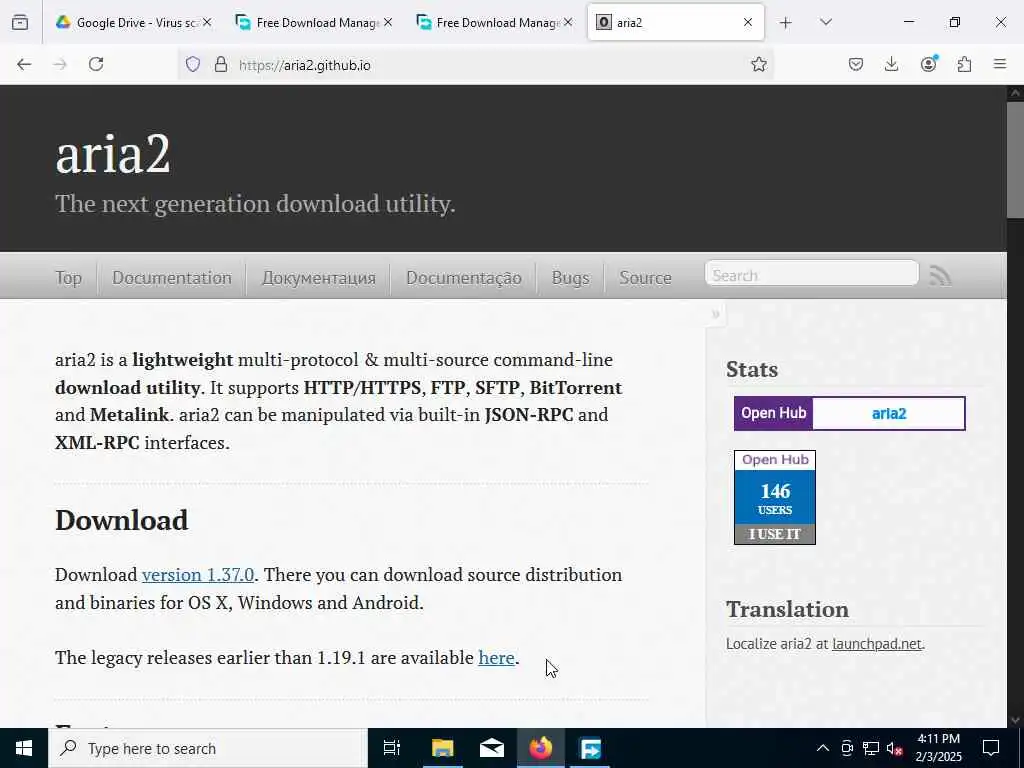Open legacy releases 'here' link
The height and width of the screenshot is (768, 1024).
tap(496, 658)
